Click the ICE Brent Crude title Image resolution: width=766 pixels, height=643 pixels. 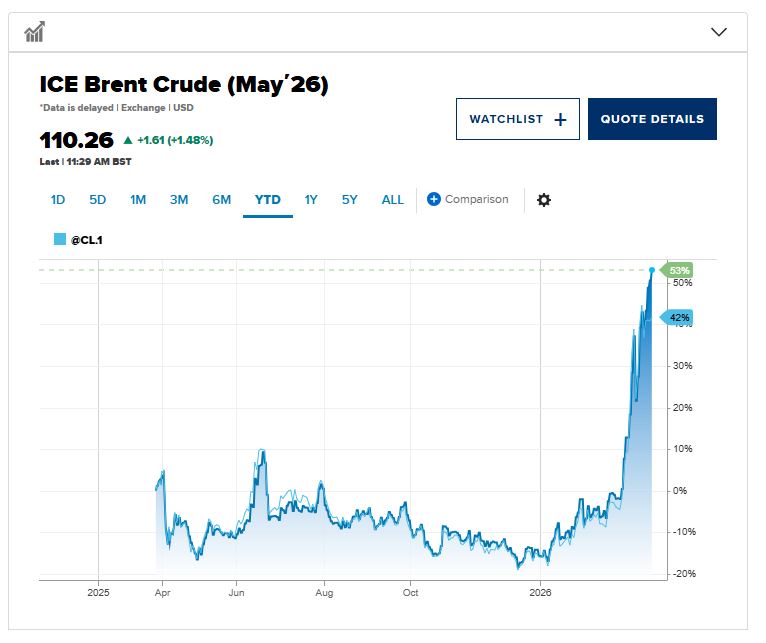(184, 85)
